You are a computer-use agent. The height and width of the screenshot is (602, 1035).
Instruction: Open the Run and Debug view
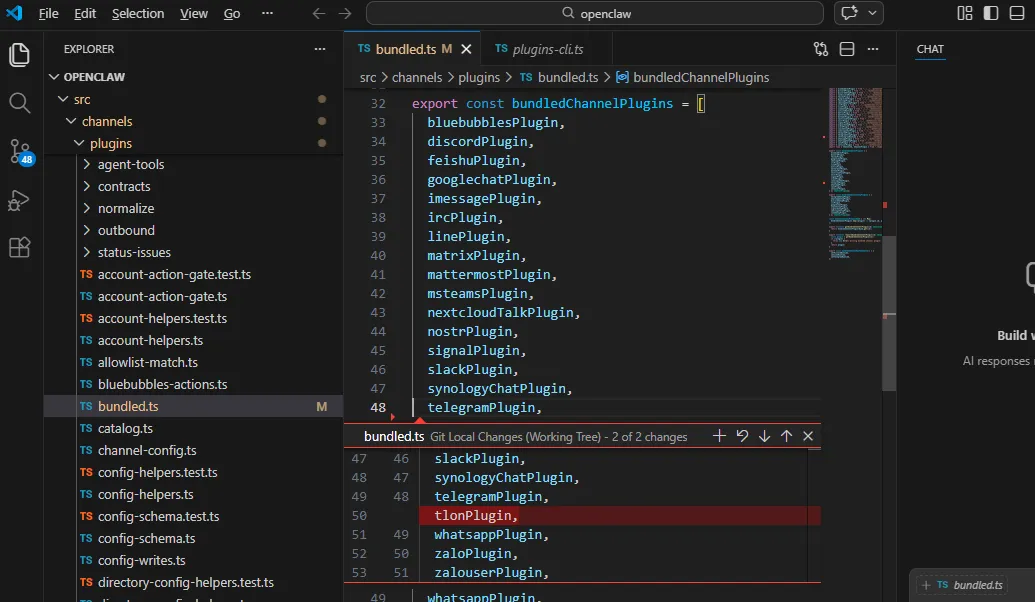point(20,200)
